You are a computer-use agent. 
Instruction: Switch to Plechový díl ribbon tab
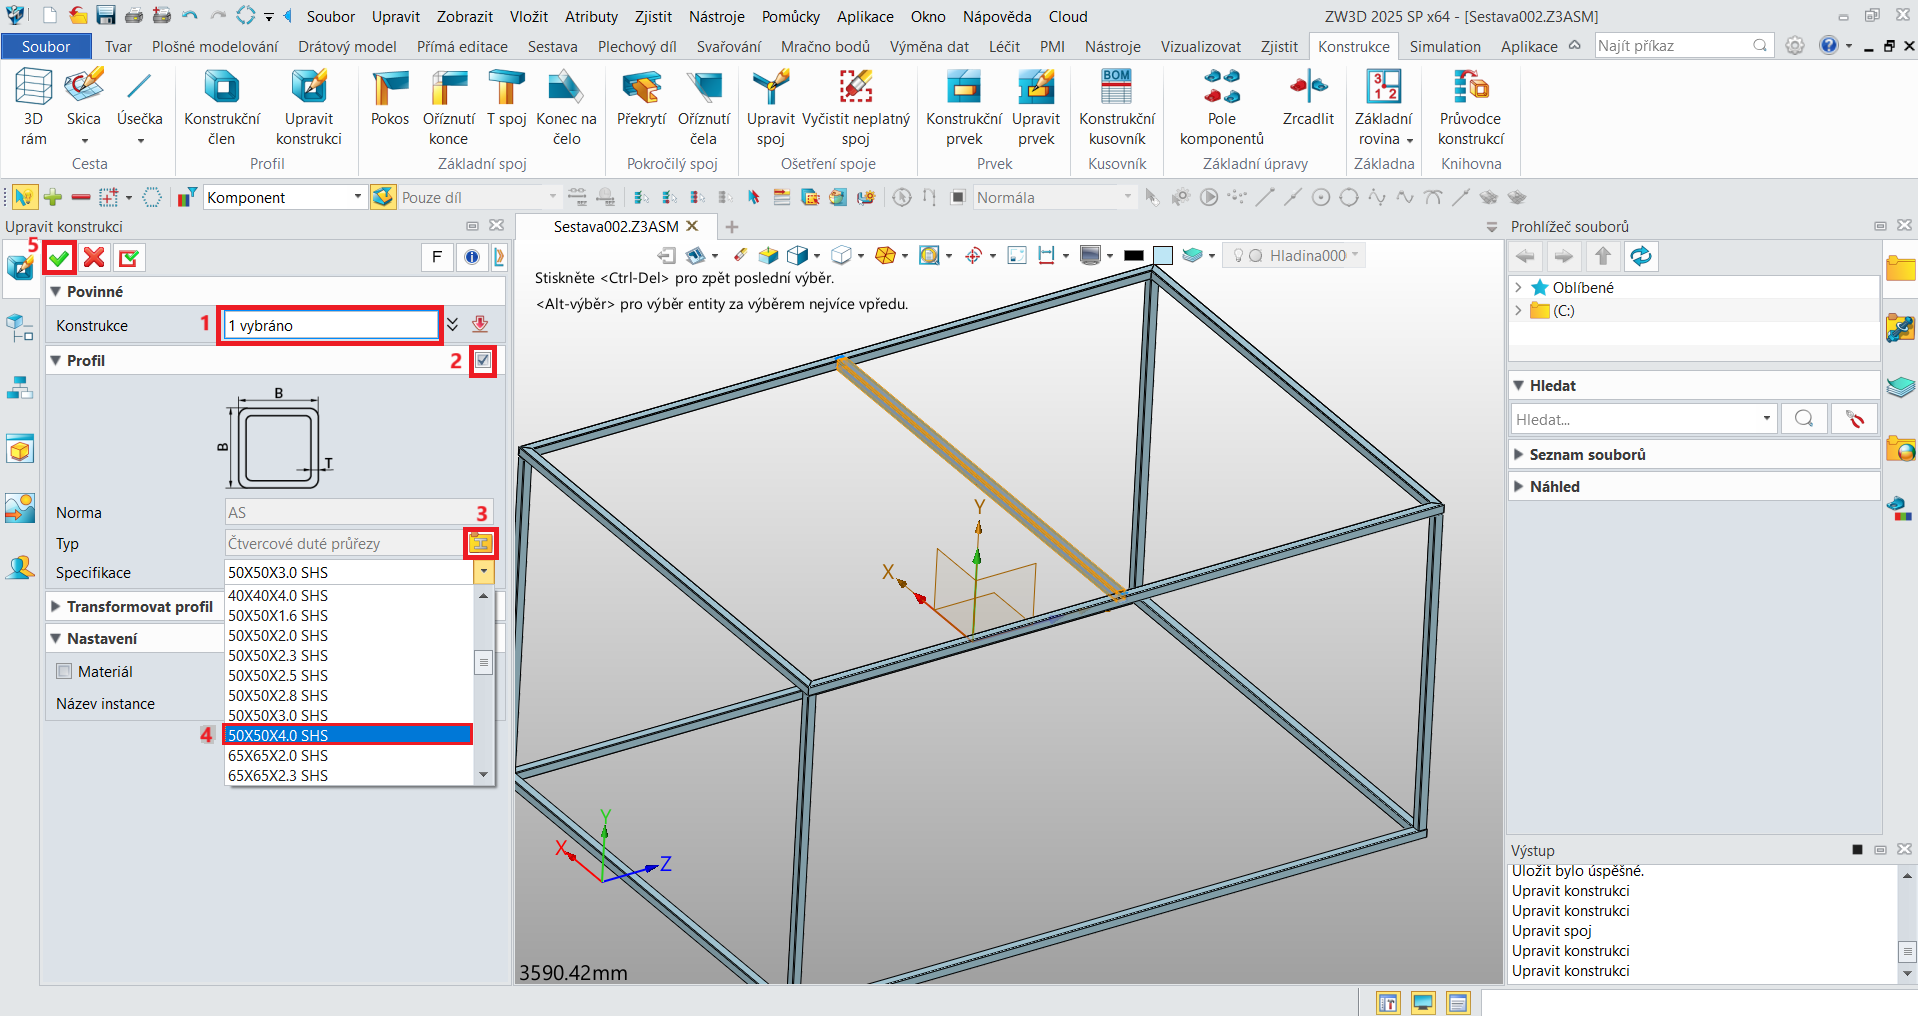[x=637, y=46]
